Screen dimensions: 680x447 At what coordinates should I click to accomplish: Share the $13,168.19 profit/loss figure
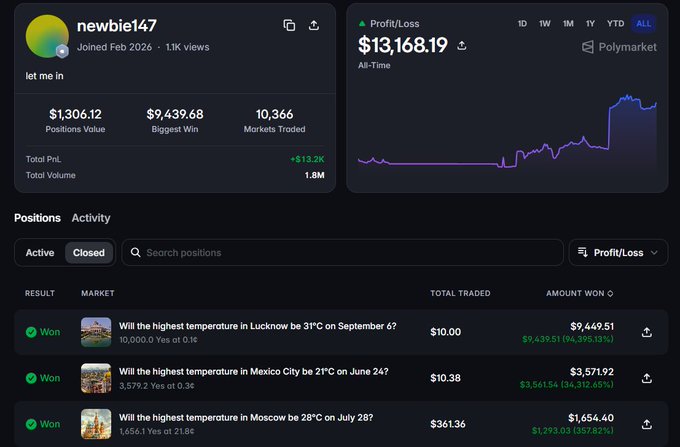click(x=462, y=46)
